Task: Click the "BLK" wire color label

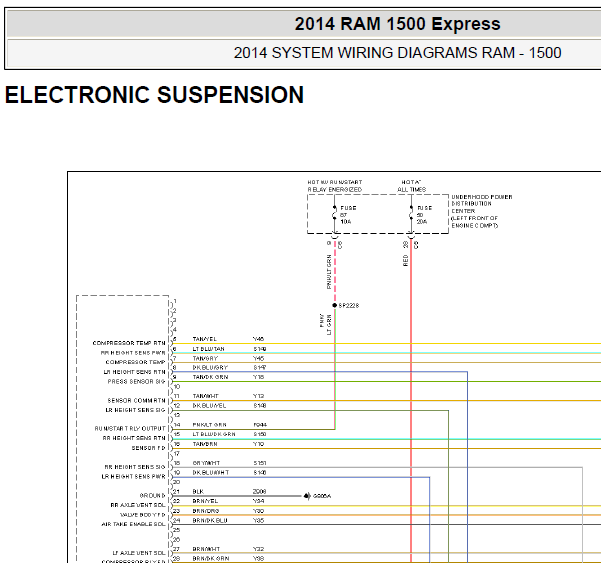Action: click(x=198, y=491)
